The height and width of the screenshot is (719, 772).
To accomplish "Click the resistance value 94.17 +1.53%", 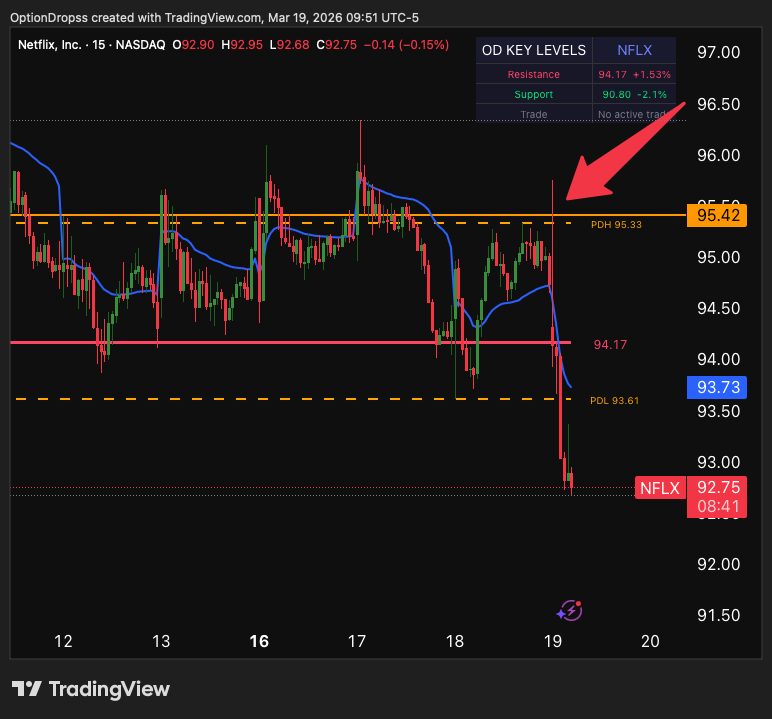I will tap(634, 74).
